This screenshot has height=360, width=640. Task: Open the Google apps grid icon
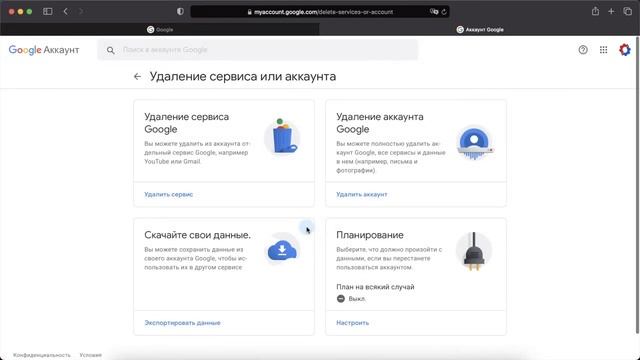click(x=603, y=50)
